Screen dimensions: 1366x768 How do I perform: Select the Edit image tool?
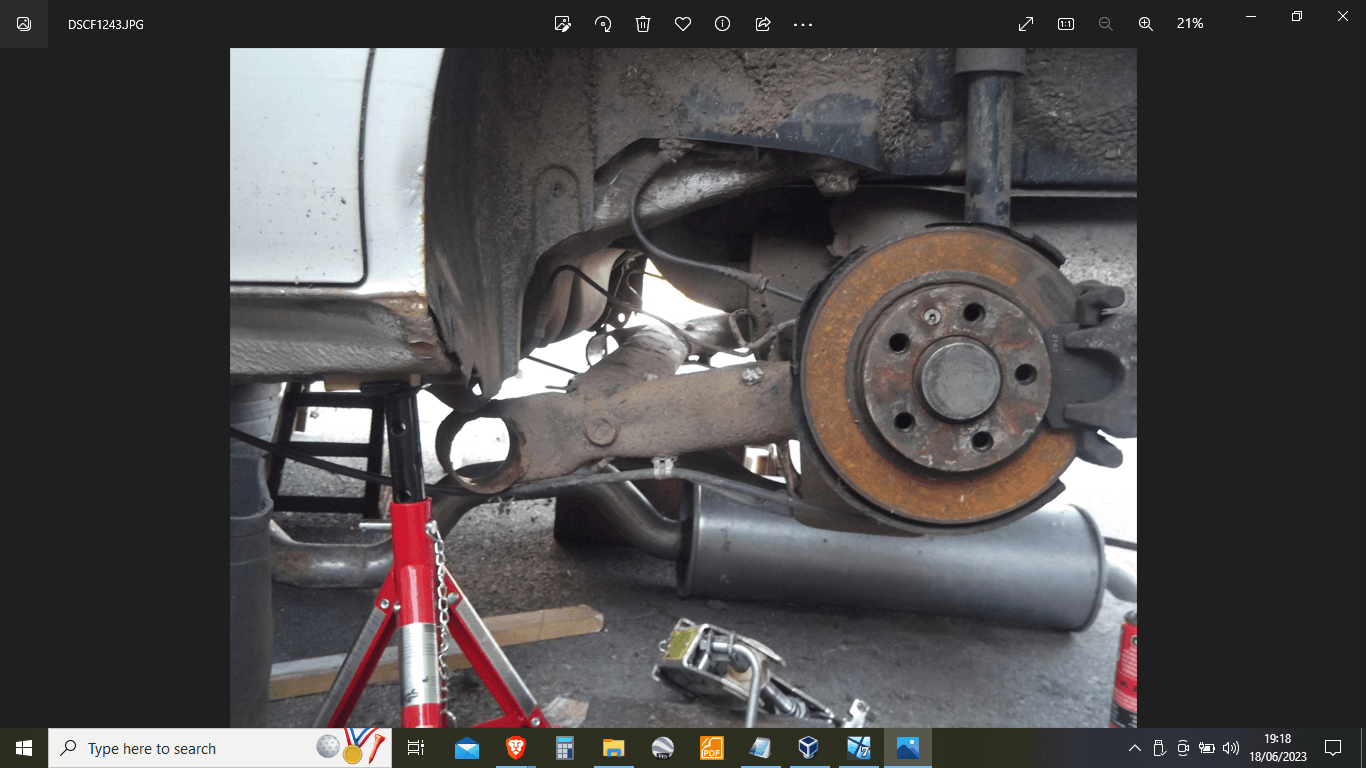[x=563, y=23]
